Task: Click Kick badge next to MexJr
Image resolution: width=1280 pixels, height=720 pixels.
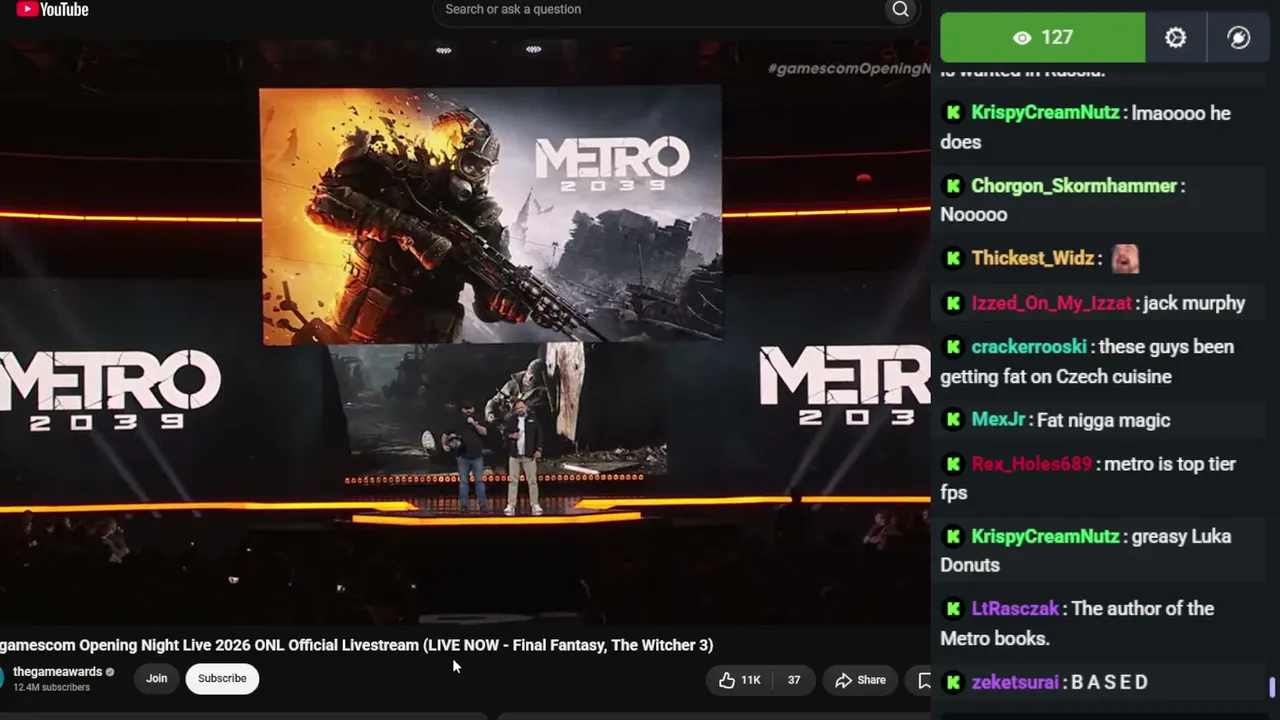Action: pos(953,420)
